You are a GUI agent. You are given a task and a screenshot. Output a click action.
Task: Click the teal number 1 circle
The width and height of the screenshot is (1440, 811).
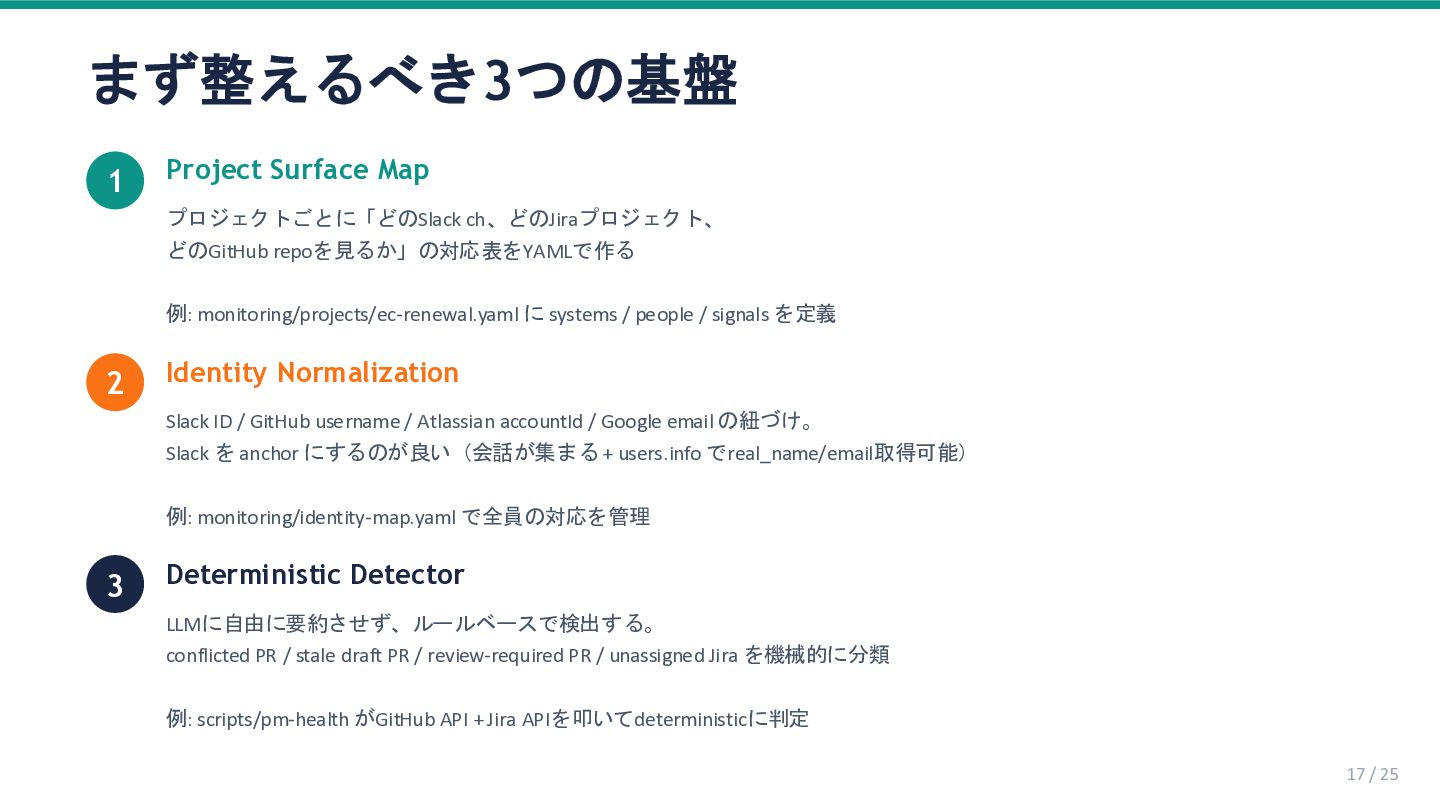pos(115,181)
